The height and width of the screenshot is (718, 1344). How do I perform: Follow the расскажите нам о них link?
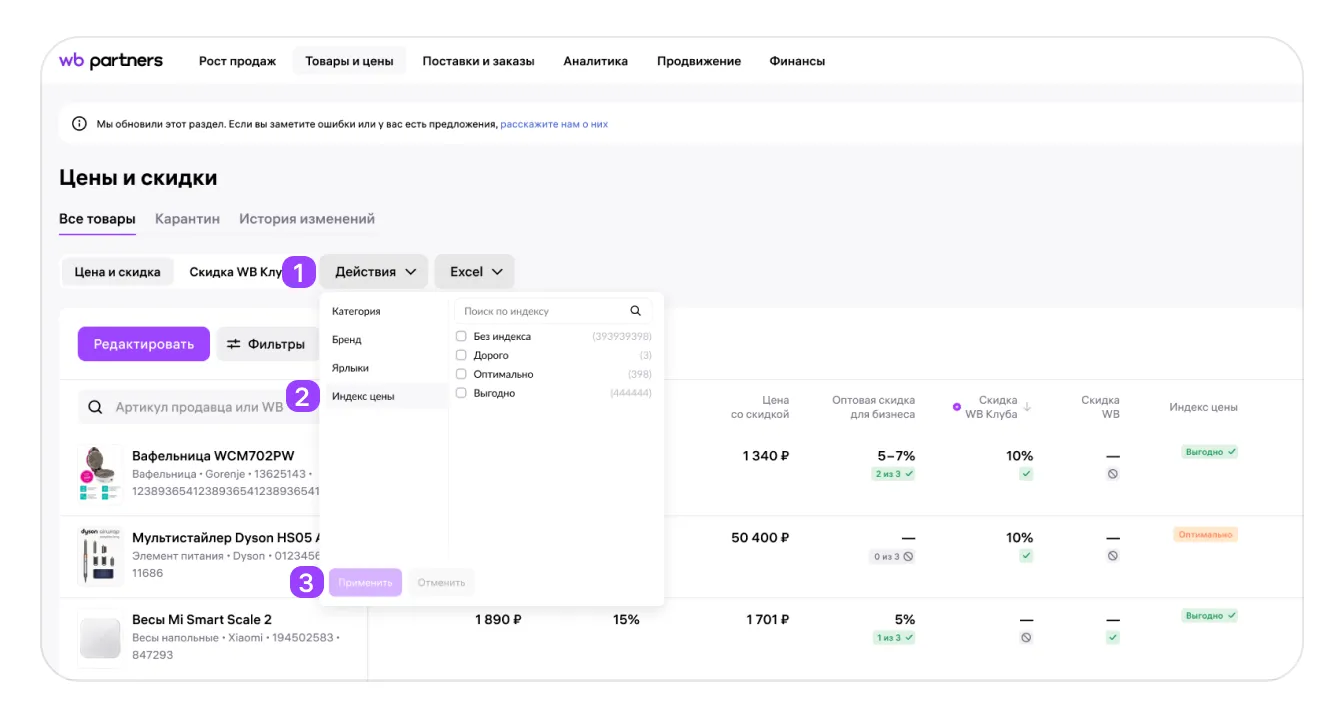click(x=554, y=124)
